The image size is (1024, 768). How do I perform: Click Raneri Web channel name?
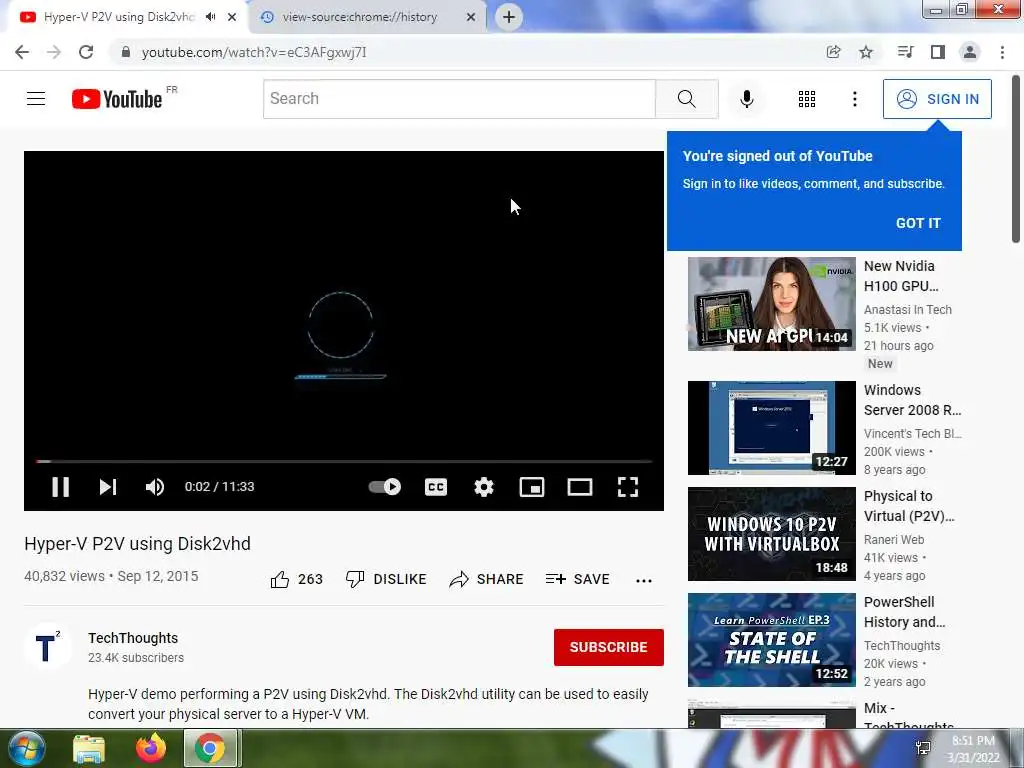[x=894, y=539]
